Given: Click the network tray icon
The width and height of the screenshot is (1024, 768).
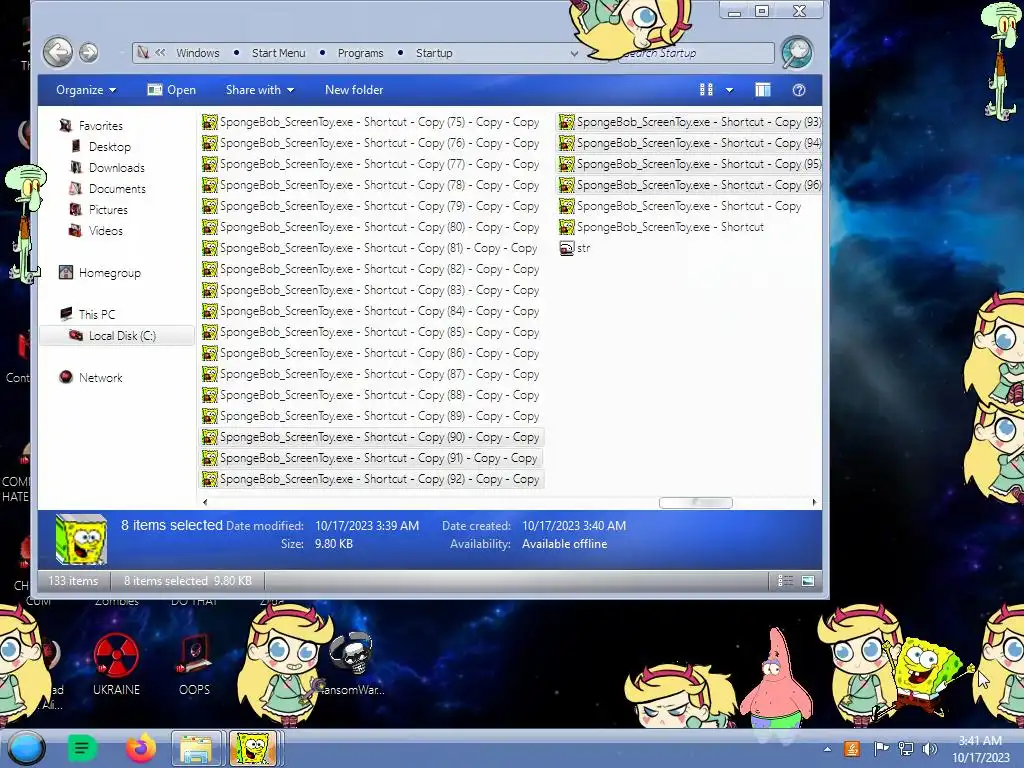Looking at the screenshot, I should coord(906,749).
